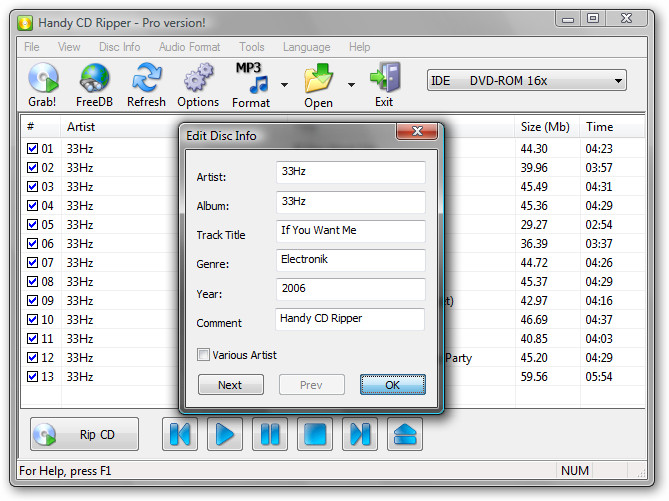The image size is (669, 501).
Task: Close the Edit Disc Info dialog
Action: pyautogui.click(x=417, y=131)
